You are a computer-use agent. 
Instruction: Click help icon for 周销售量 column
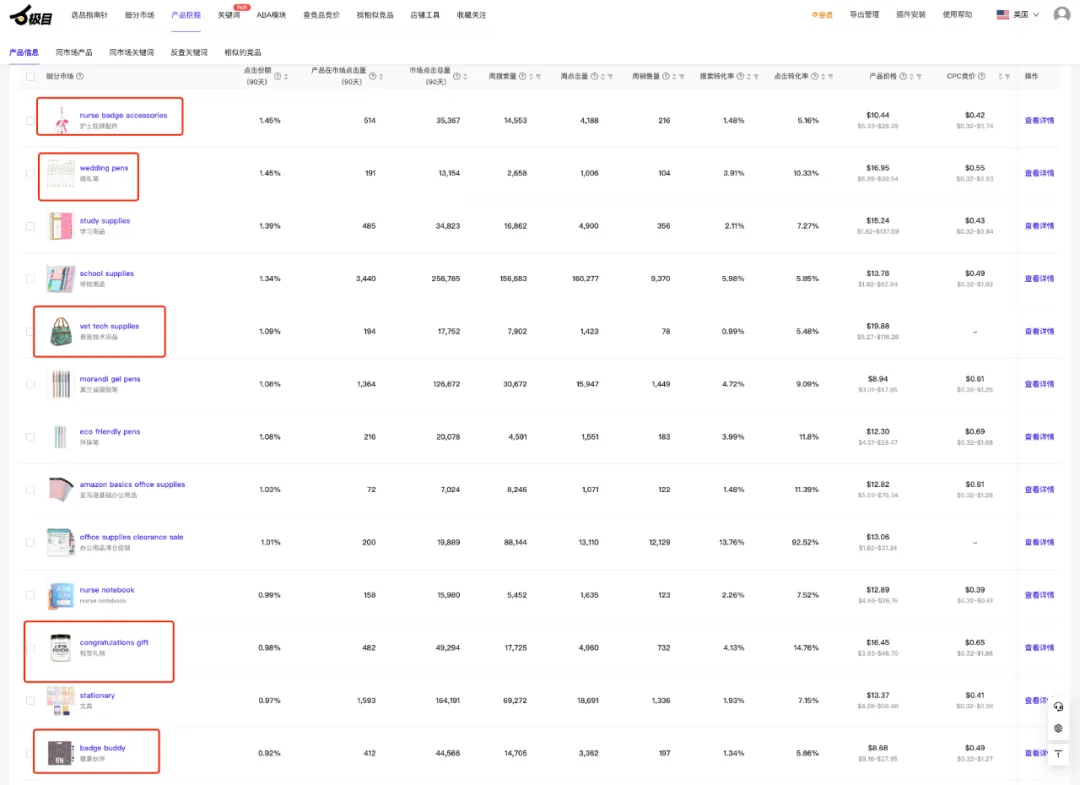point(665,76)
